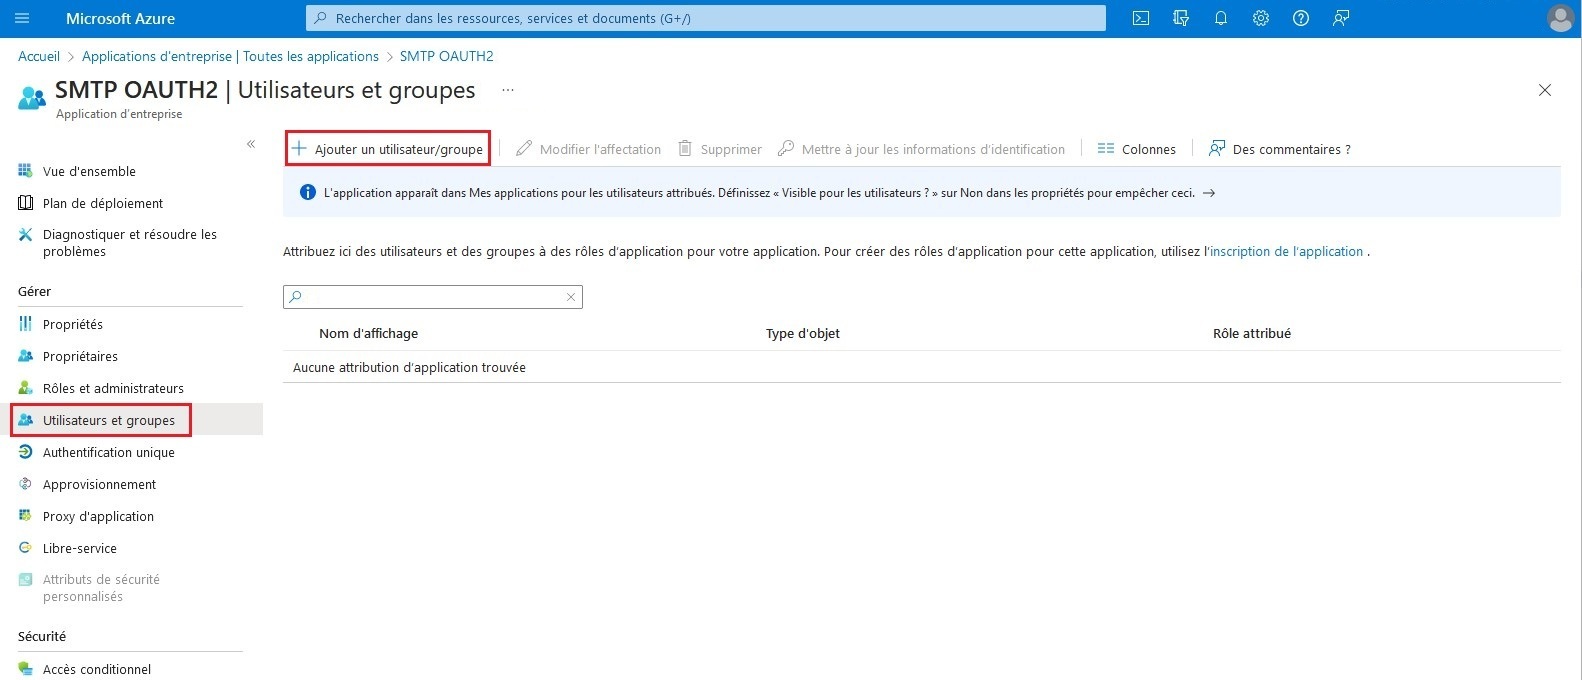Image resolution: width=1582 pixels, height=680 pixels.
Task: Click the info icon in the blue banner
Action: [x=308, y=193]
